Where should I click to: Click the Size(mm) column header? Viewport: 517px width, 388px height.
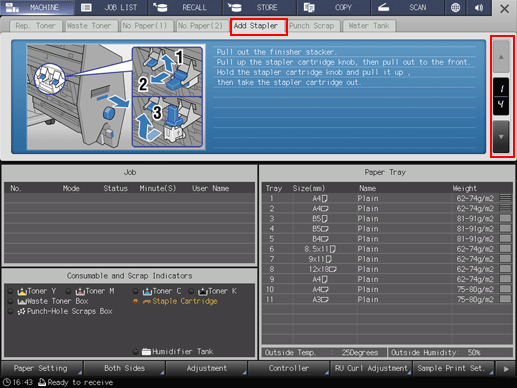(x=309, y=188)
